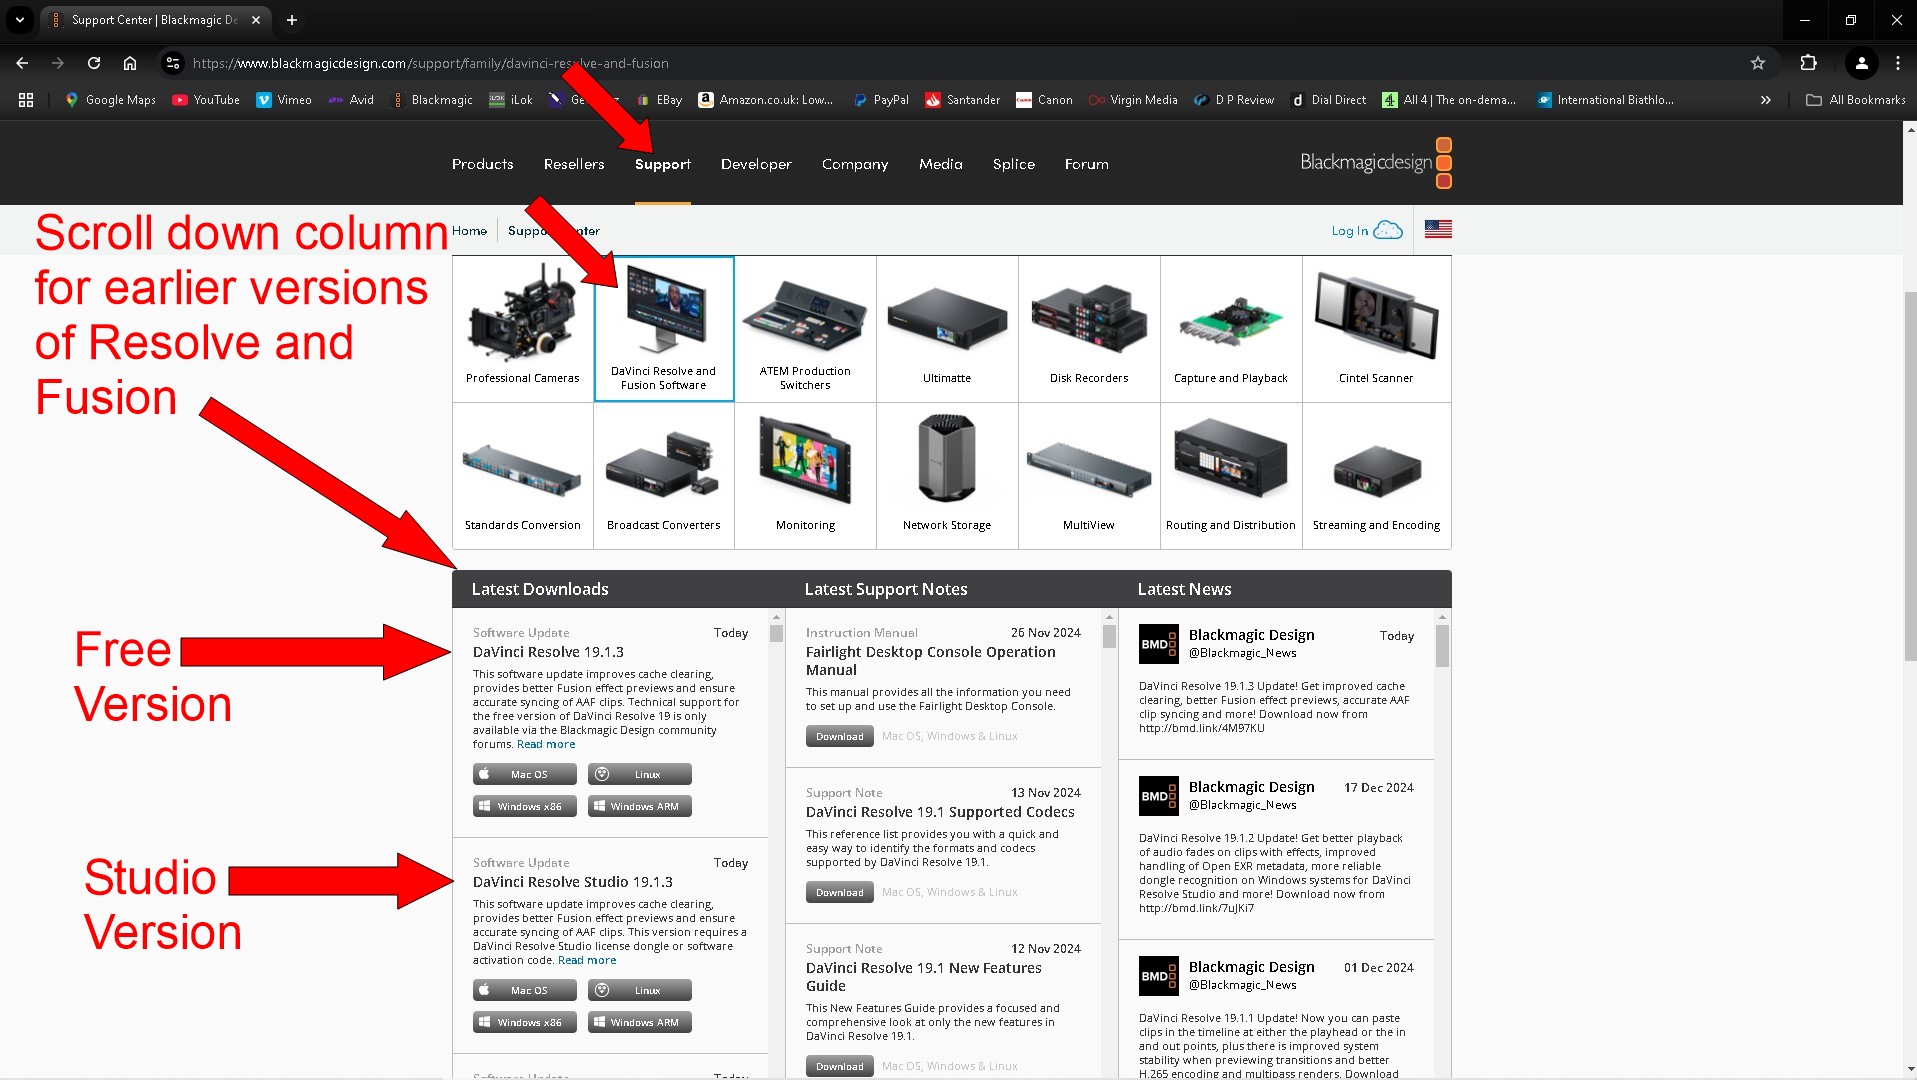Image resolution: width=1917 pixels, height=1080 pixels.
Task: Download DaVinci Resolve 19.1 Supported Codecs note
Action: coord(840,892)
